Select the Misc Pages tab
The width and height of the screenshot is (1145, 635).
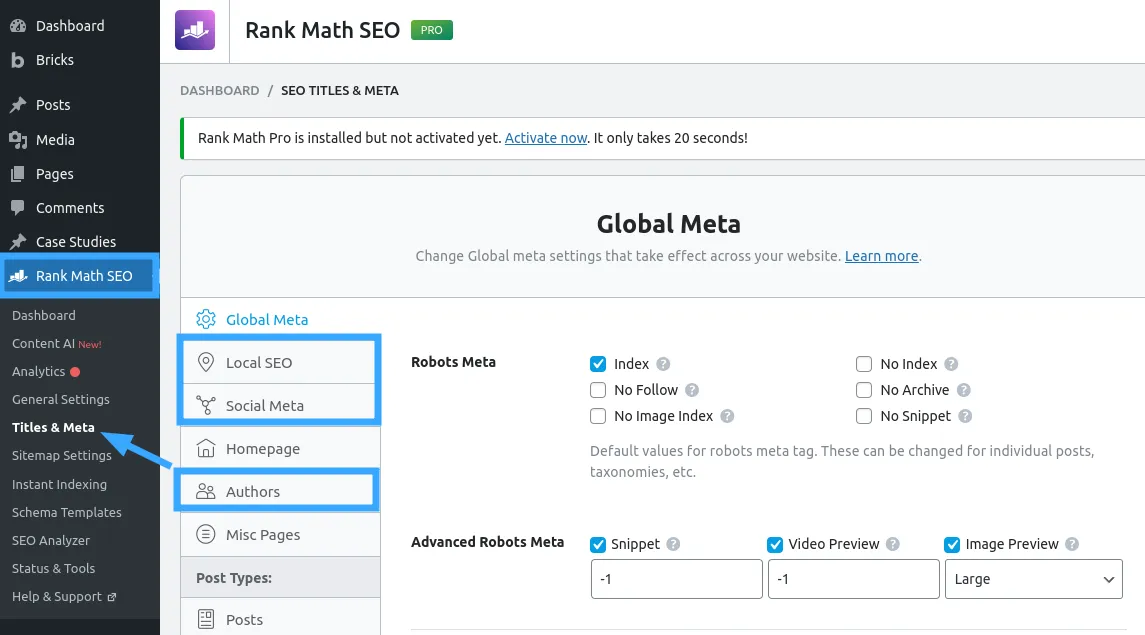click(x=280, y=534)
